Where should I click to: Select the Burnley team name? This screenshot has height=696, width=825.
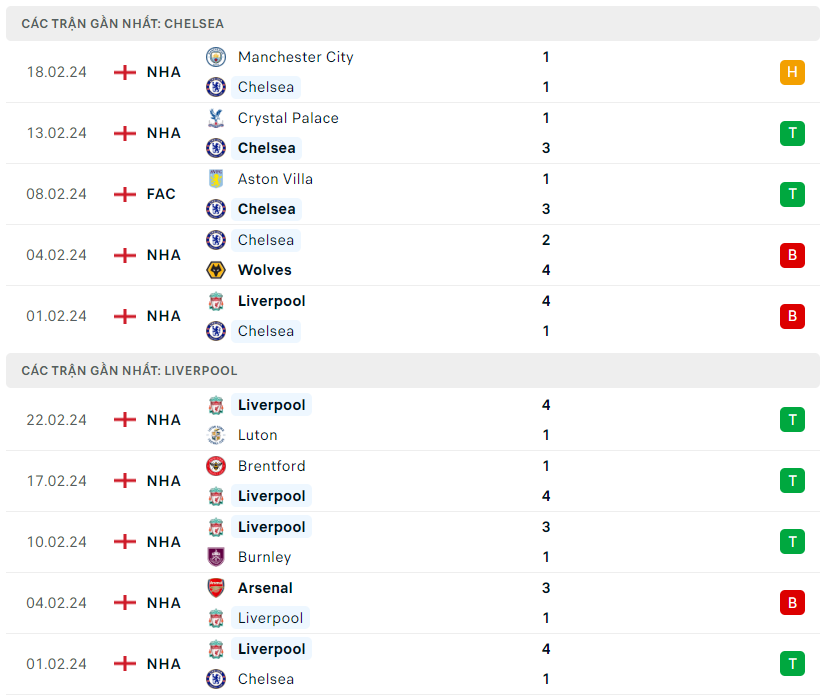click(265, 557)
